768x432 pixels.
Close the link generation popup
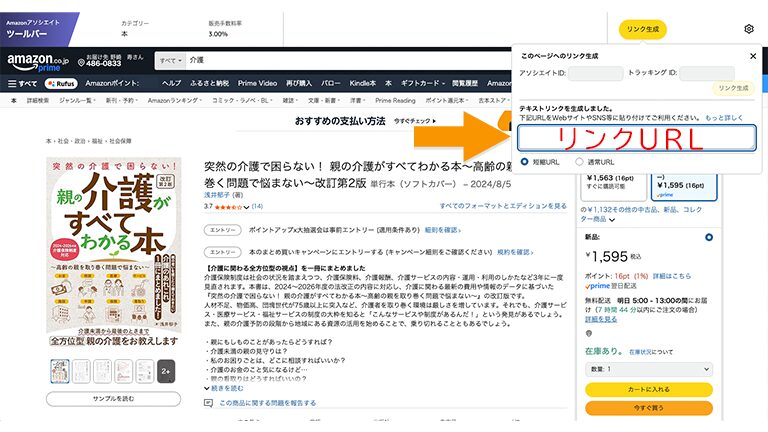753,56
